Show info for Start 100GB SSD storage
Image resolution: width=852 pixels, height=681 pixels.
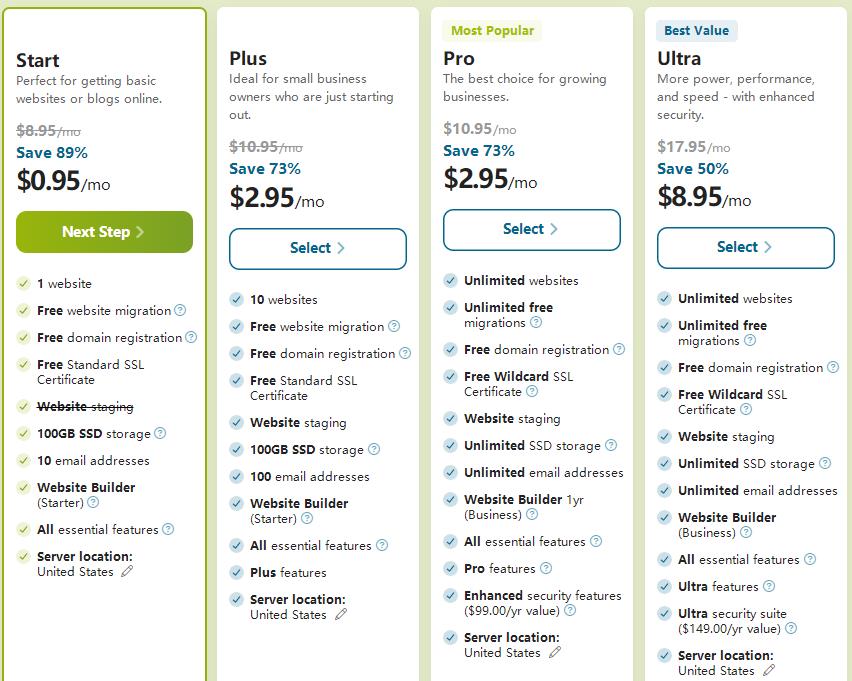(160, 434)
